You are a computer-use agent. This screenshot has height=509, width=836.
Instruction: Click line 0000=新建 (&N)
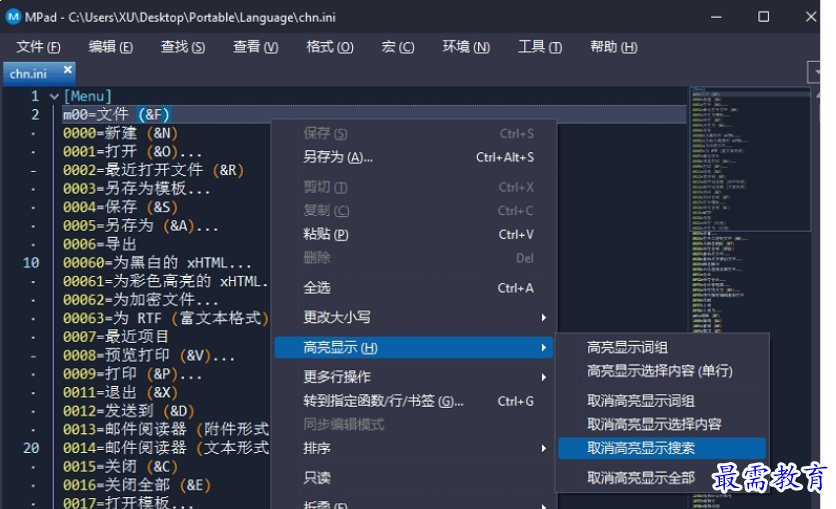point(120,133)
